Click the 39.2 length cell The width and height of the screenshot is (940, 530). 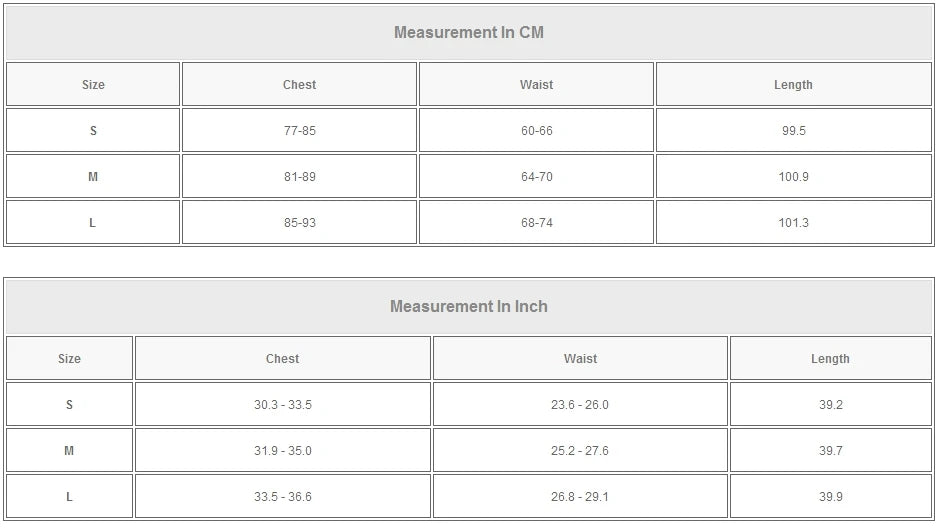coord(830,405)
